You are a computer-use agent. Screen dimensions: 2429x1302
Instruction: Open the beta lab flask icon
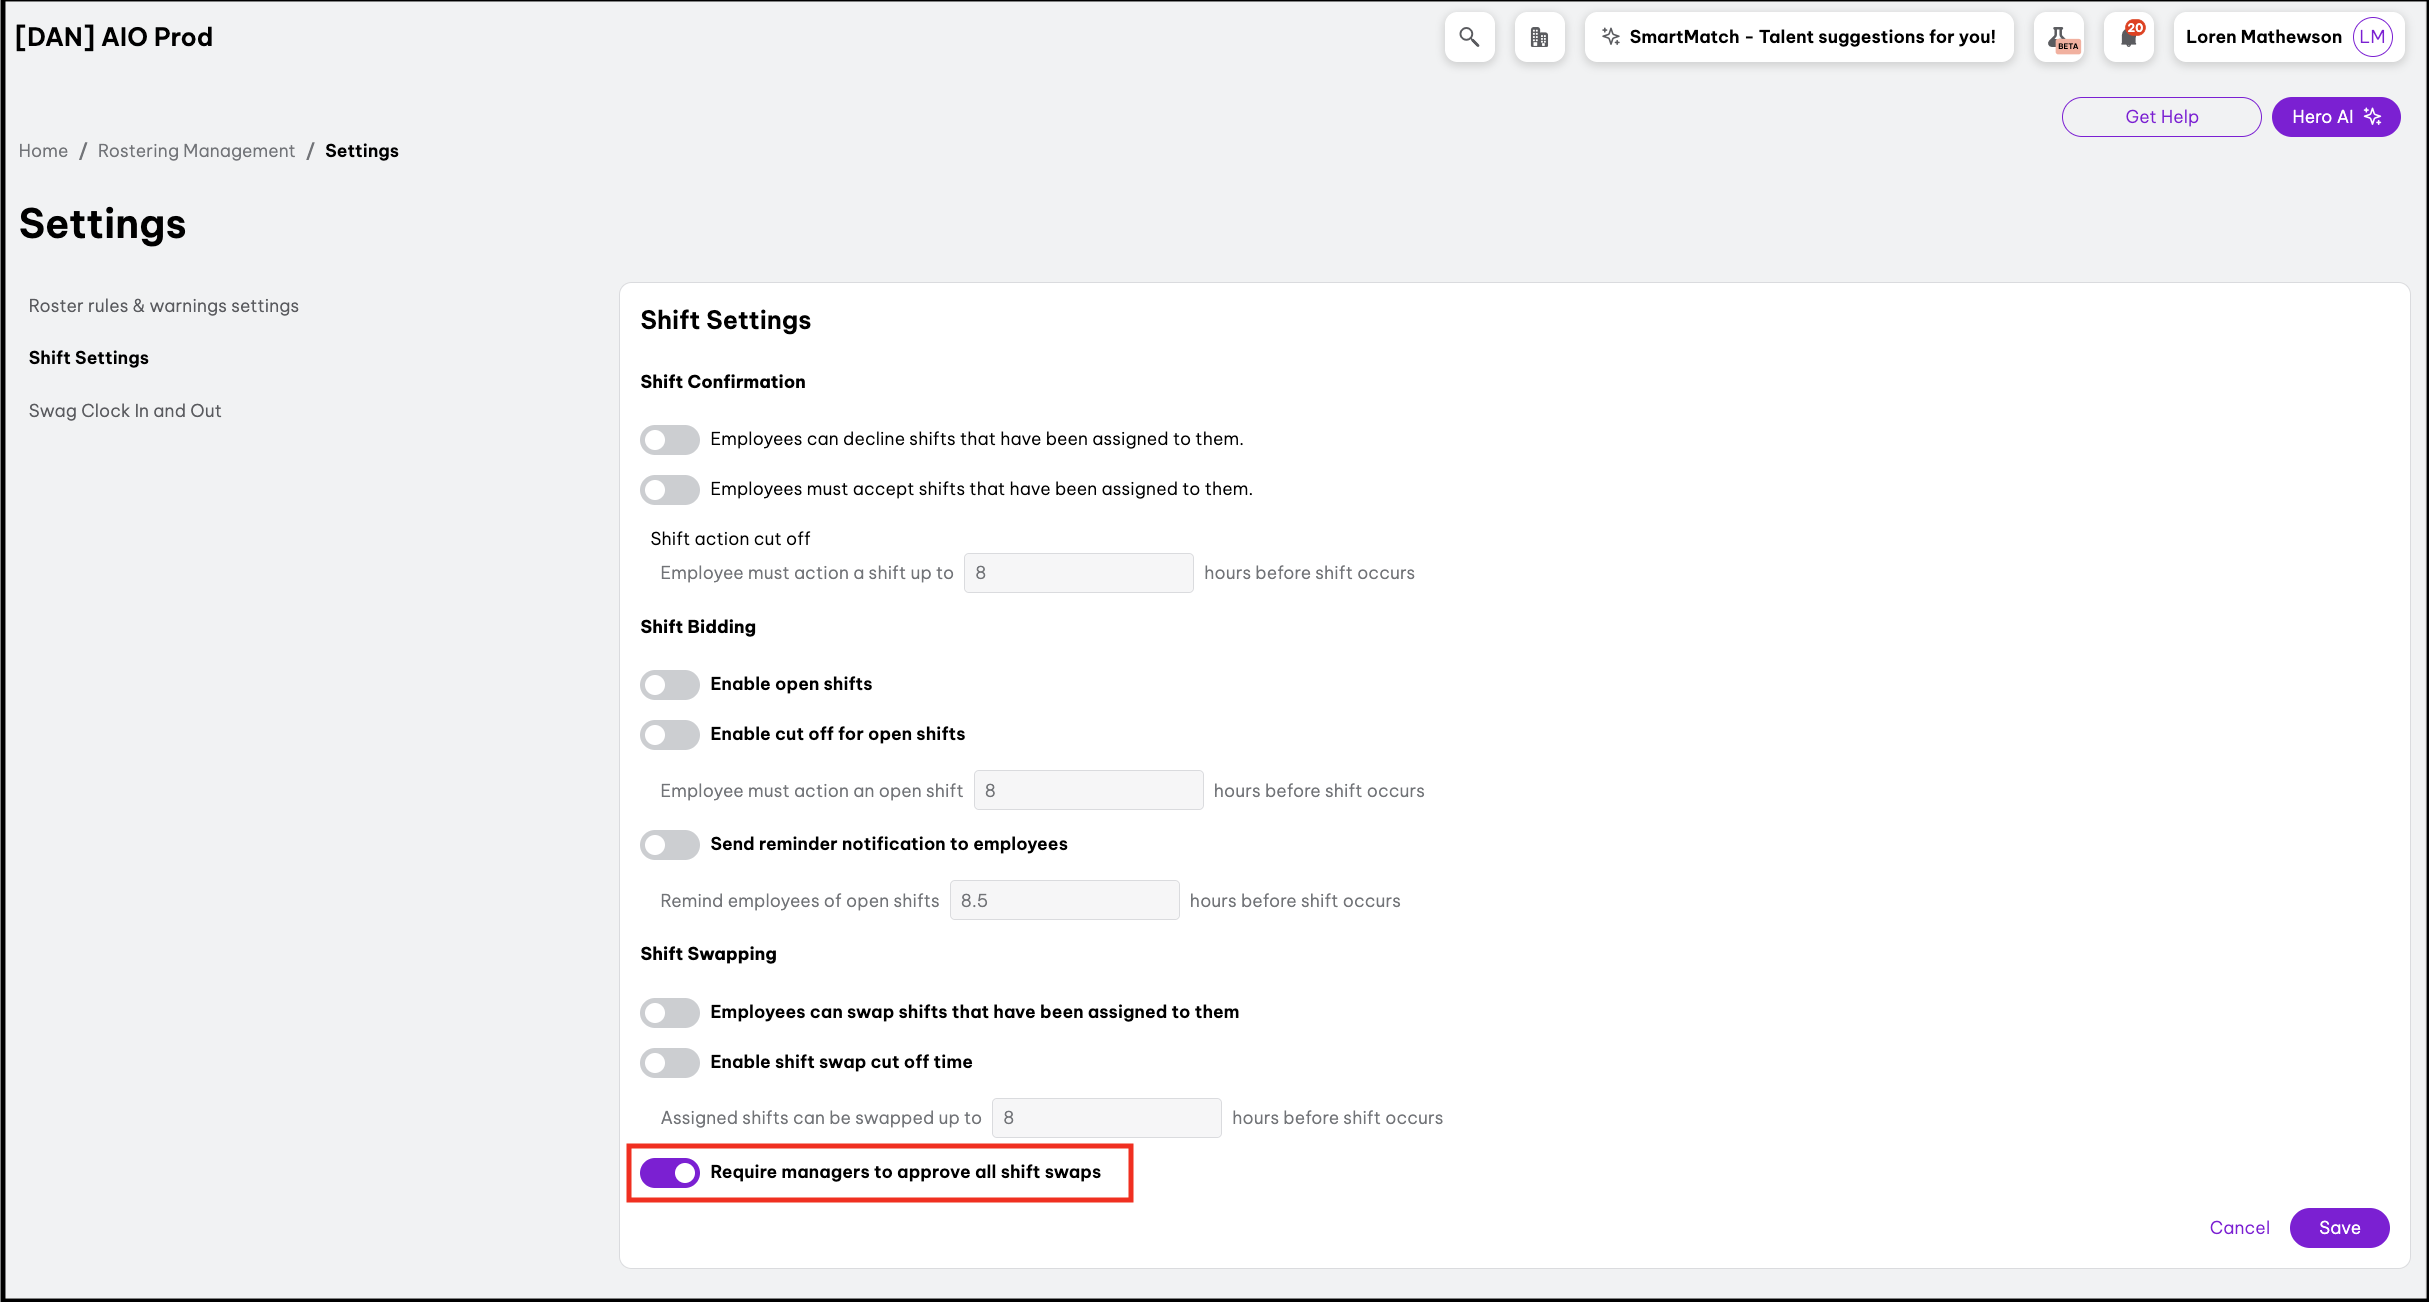coord(2059,37)
